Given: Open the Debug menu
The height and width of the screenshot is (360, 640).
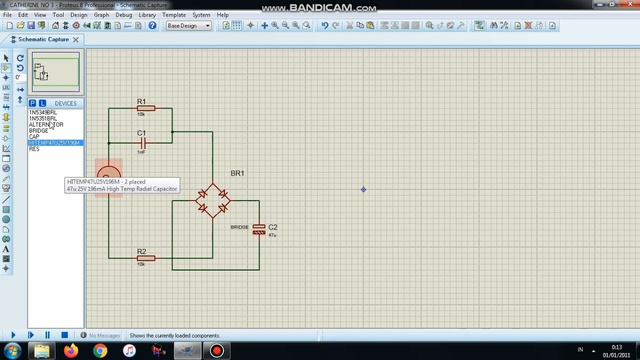Looking at the screenshot, I should [x=124, y=15].
